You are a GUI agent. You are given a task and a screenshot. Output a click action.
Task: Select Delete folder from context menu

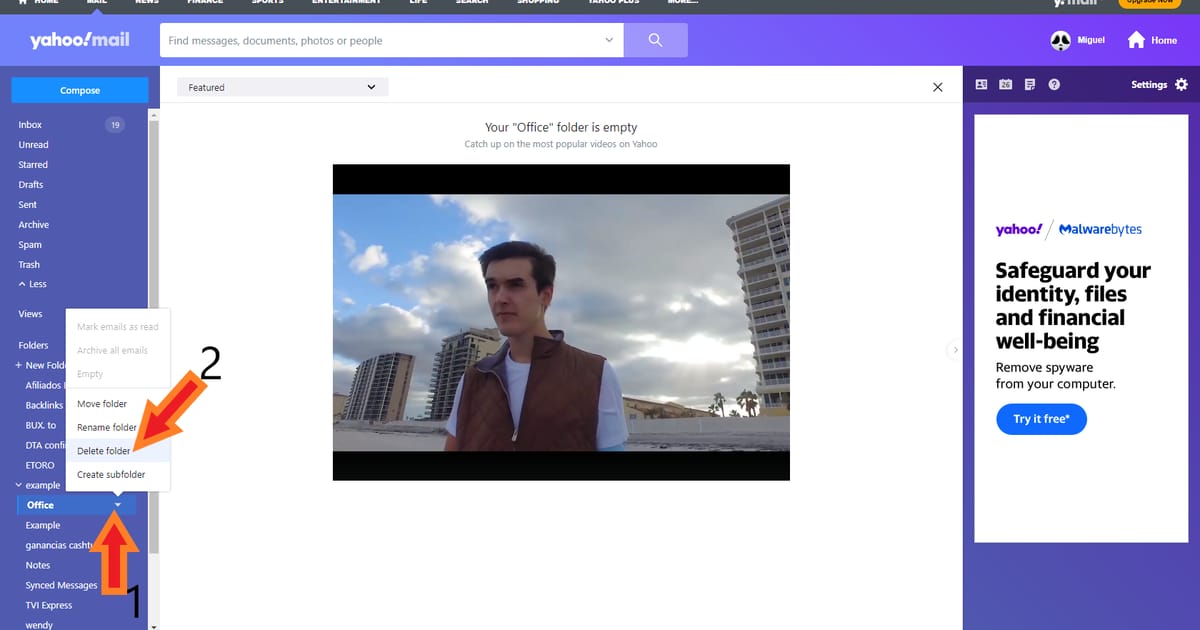(104, 451)
